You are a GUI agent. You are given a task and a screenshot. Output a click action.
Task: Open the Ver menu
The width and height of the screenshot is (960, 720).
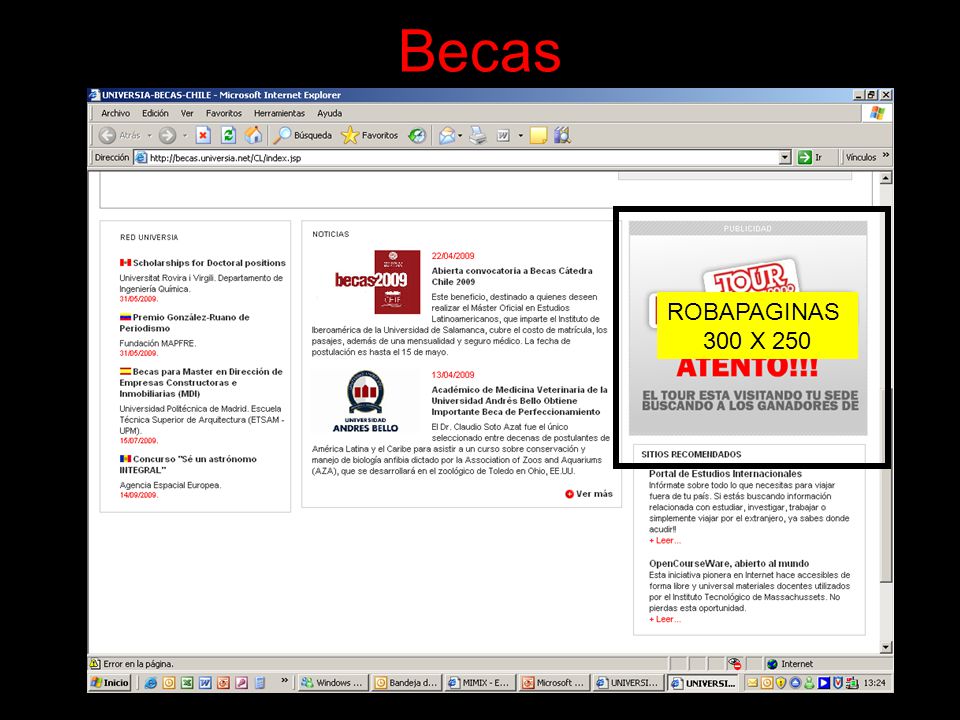tap(187, 113)
